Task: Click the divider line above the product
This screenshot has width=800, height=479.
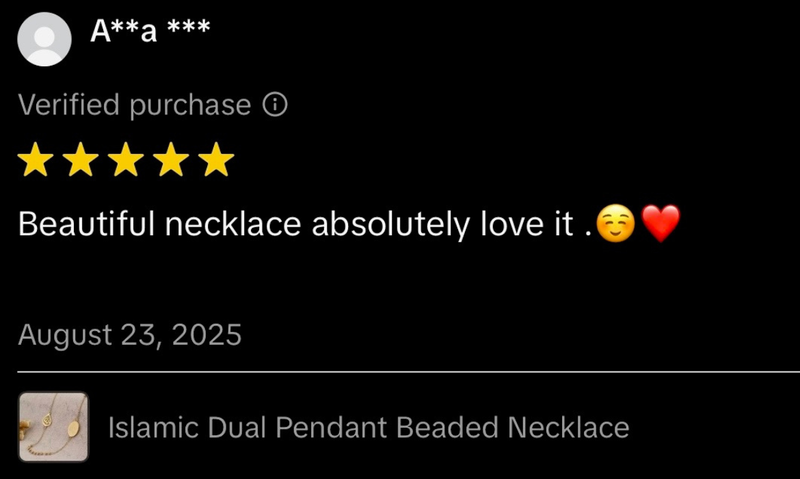Action: tap(409, 372)
